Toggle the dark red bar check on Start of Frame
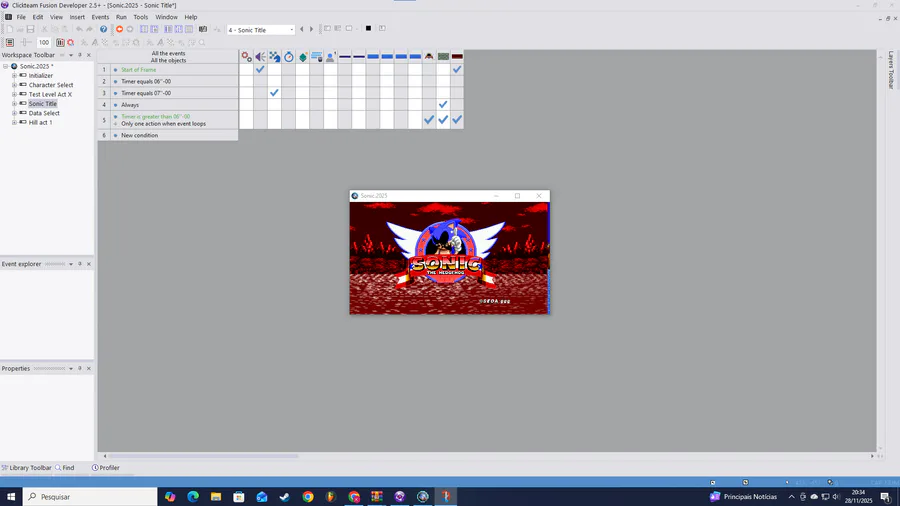 coord(457,69)
